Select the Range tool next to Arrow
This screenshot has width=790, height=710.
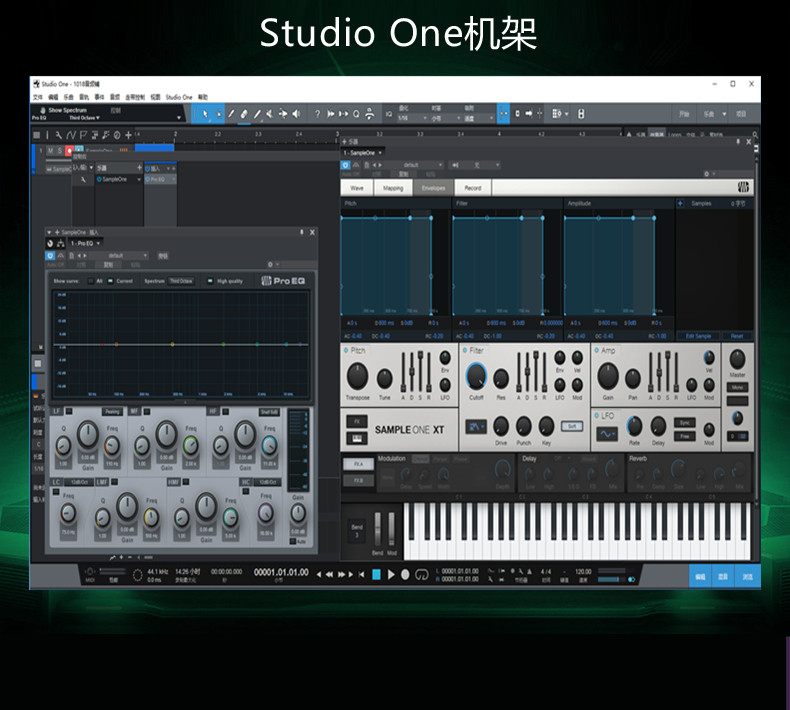point(218,114)
